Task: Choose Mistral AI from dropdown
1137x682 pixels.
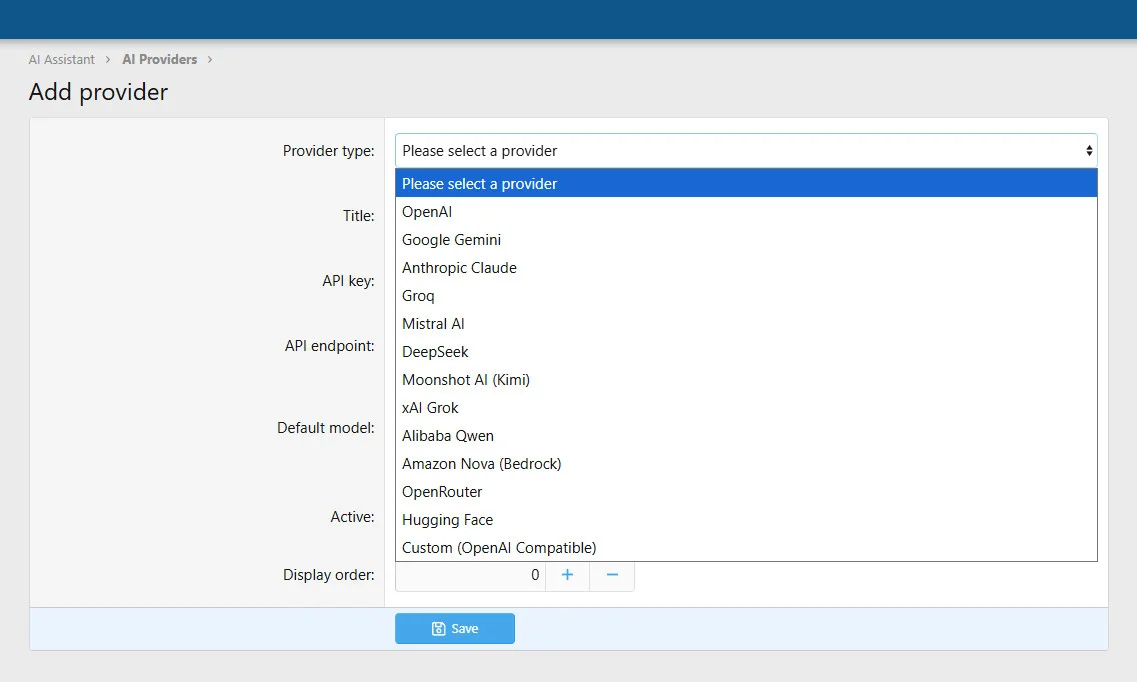Action: click(433, 324)
